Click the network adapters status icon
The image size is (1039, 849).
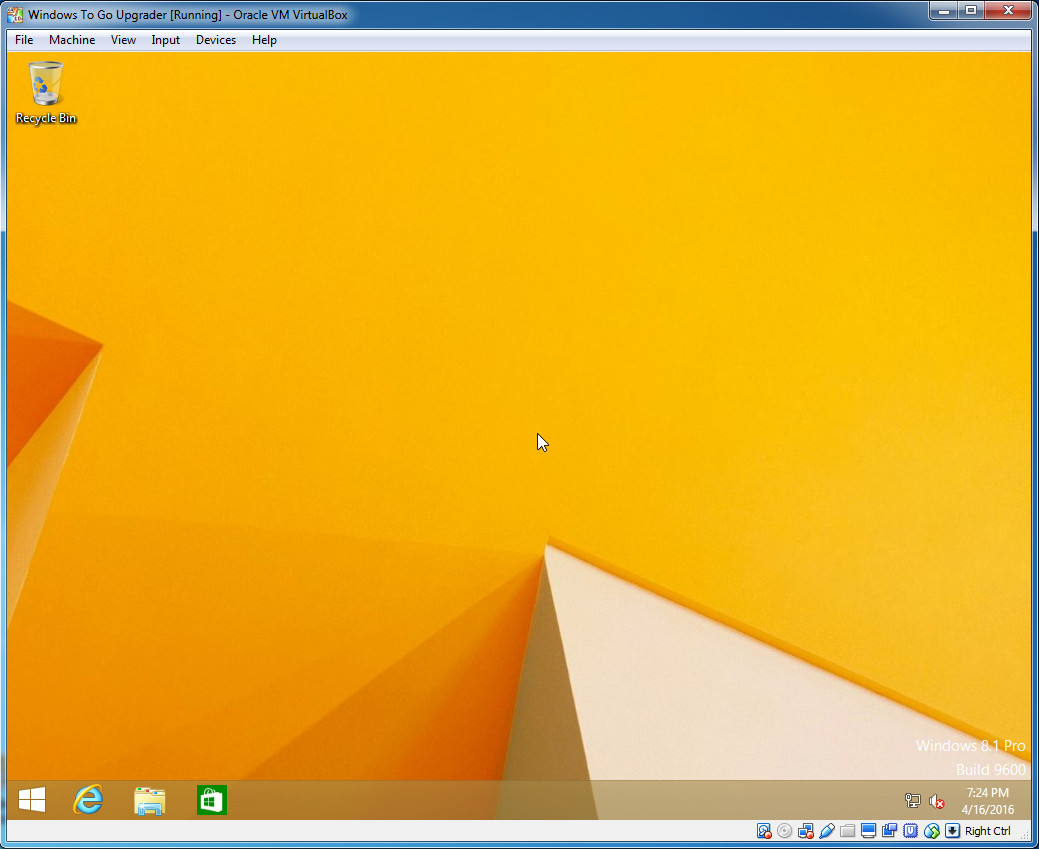pyautogui.click(x=806, y=831)
